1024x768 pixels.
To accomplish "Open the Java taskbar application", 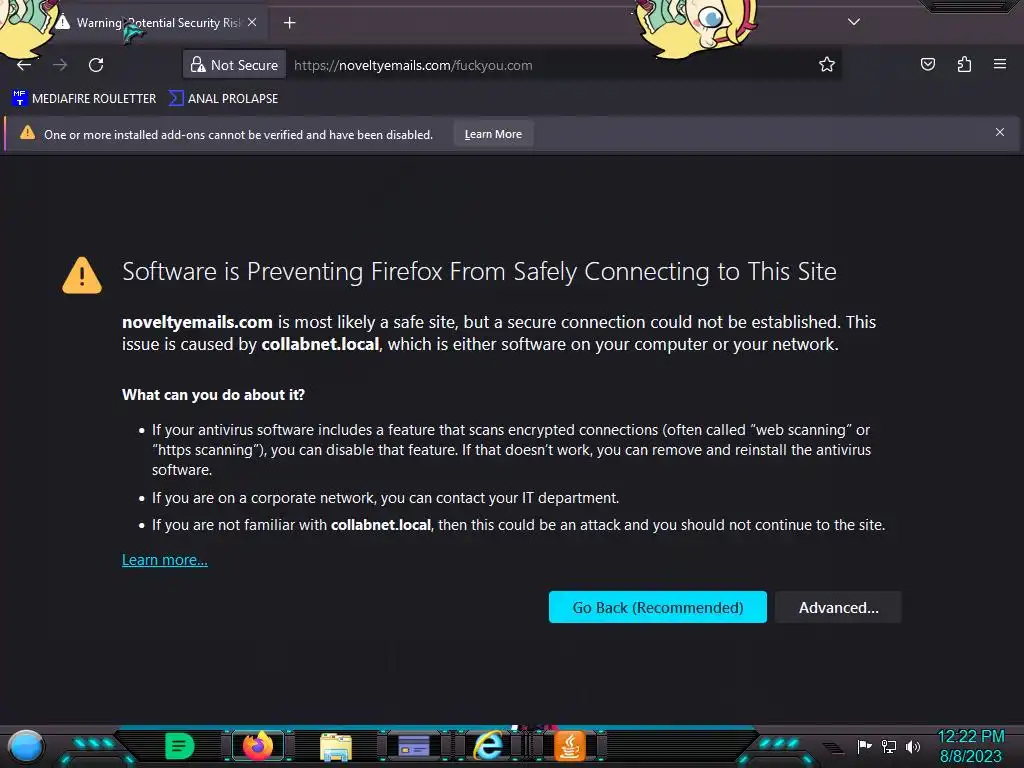I will point(569,746).
